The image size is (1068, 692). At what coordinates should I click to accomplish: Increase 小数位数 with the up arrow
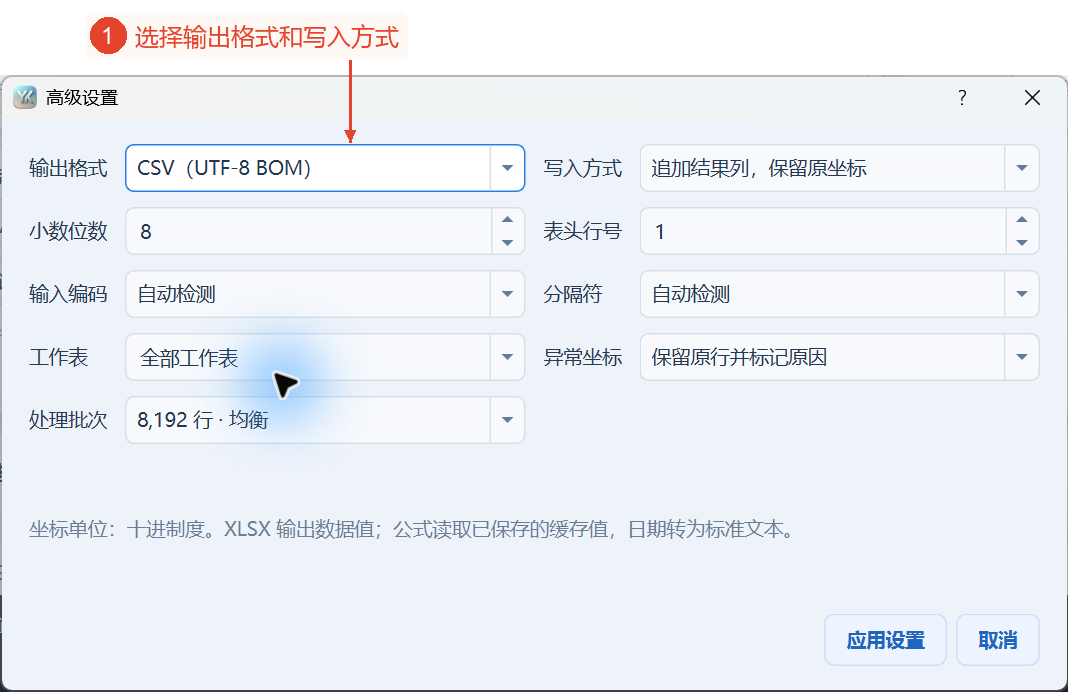(507, 219)
